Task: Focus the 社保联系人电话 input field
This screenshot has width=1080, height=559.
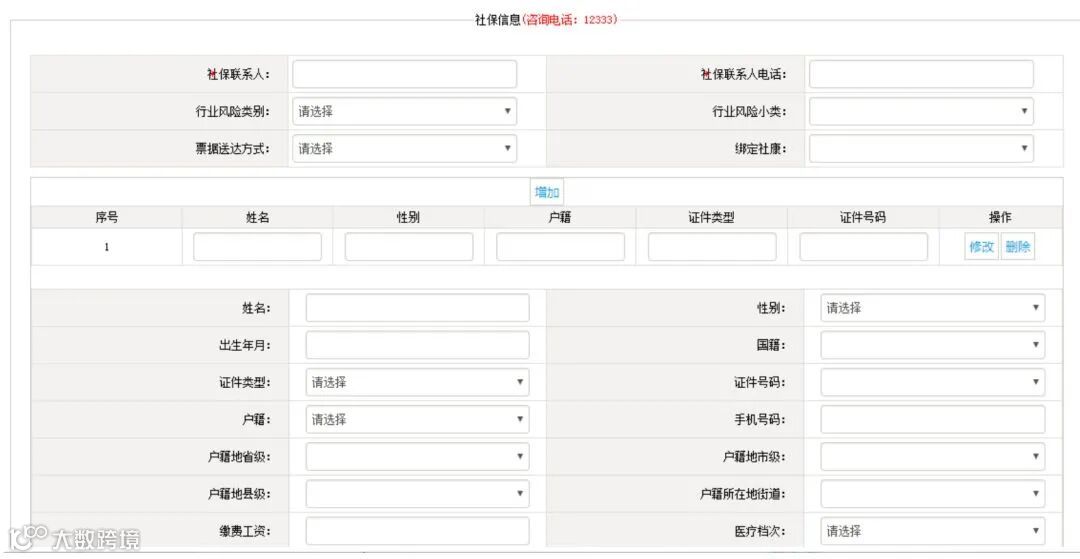Action: coord(921,74)
